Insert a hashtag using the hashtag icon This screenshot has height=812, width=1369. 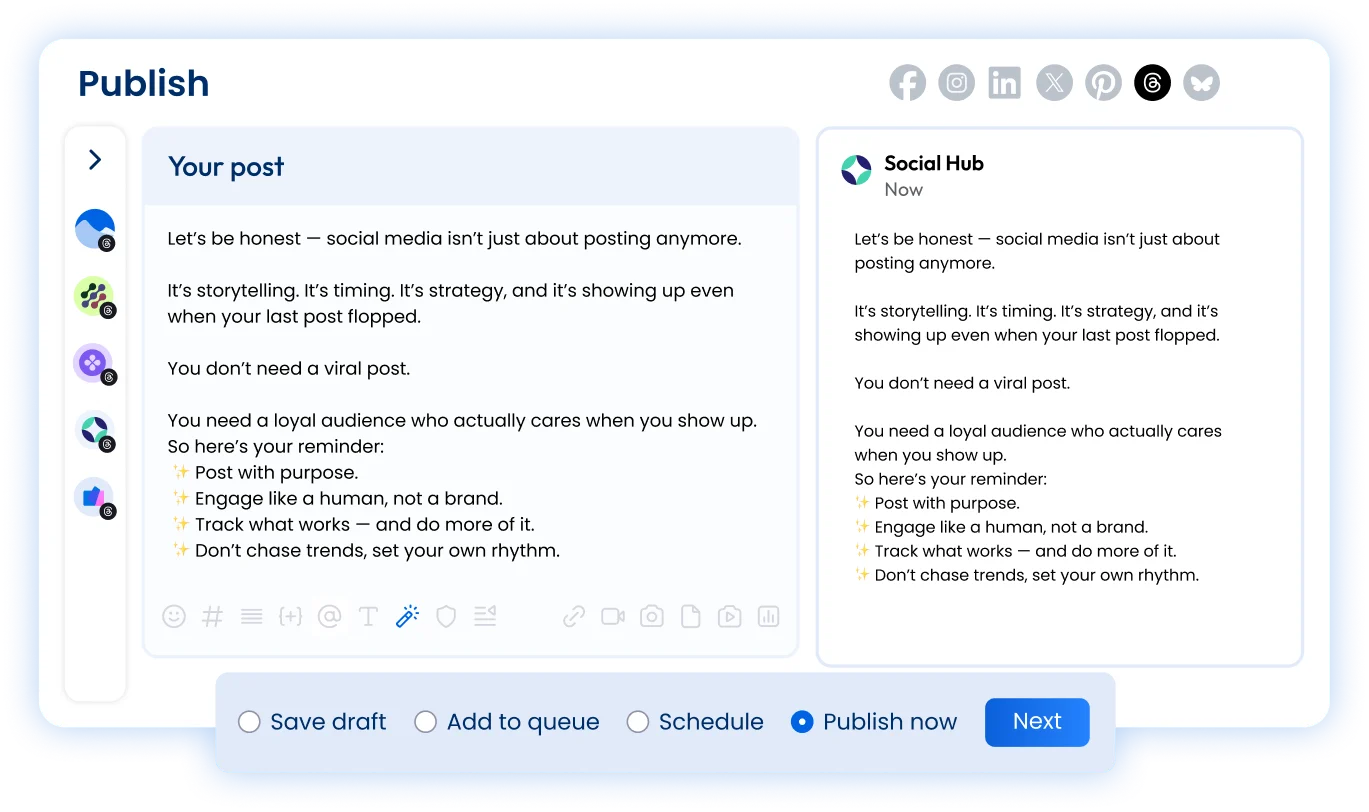211,616
